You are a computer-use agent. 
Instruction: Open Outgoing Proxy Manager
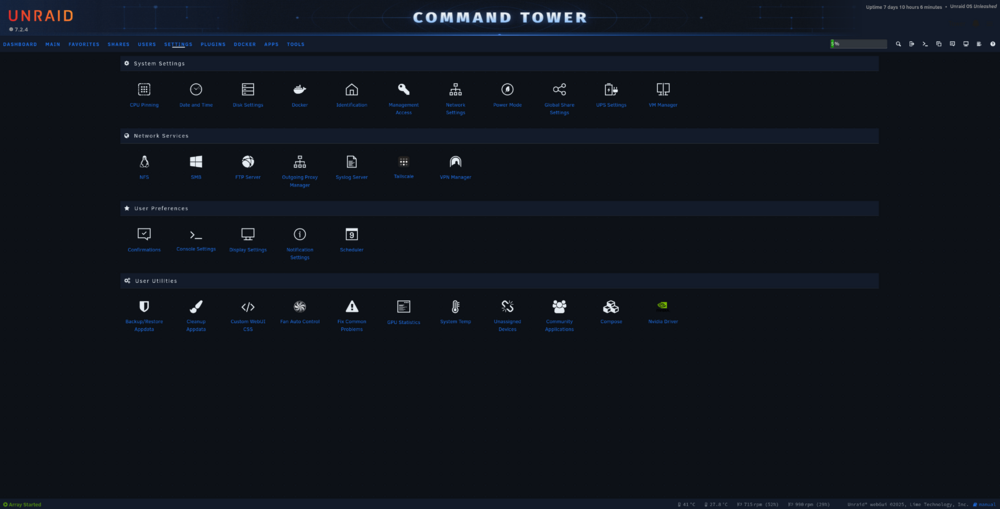[300, 171]
